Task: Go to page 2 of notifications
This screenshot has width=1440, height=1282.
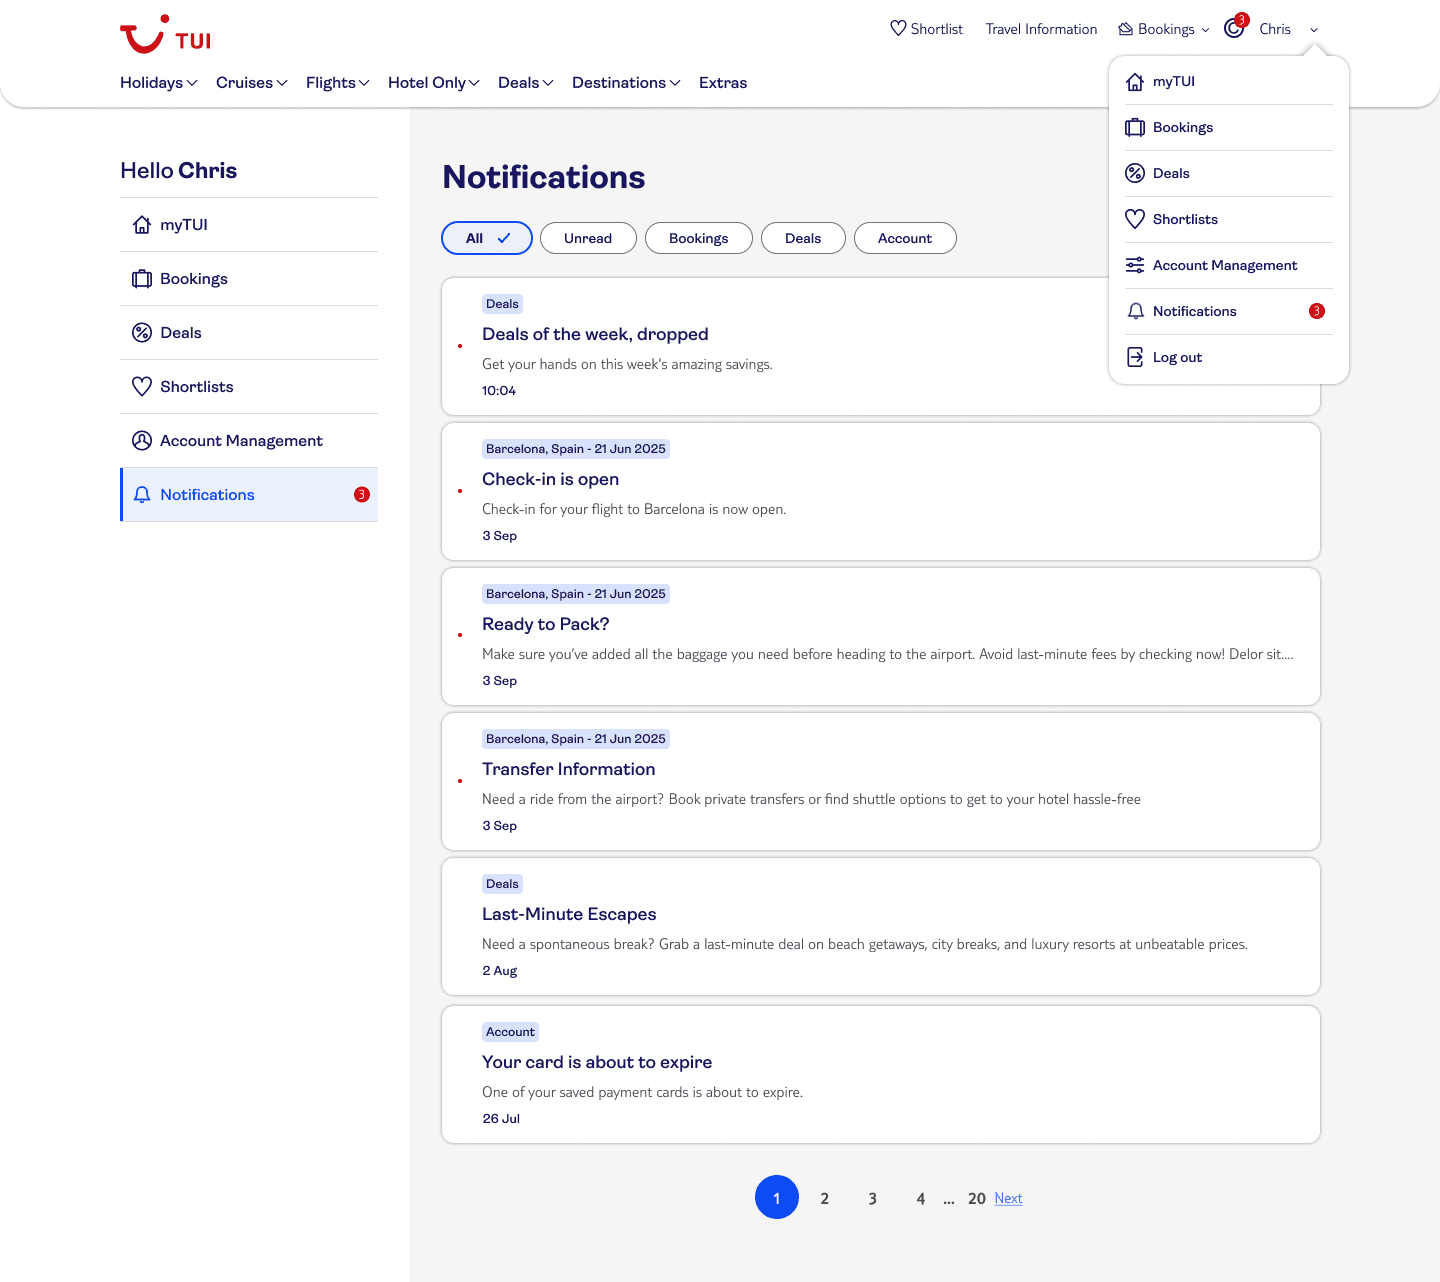Action: click(825, 1198)
